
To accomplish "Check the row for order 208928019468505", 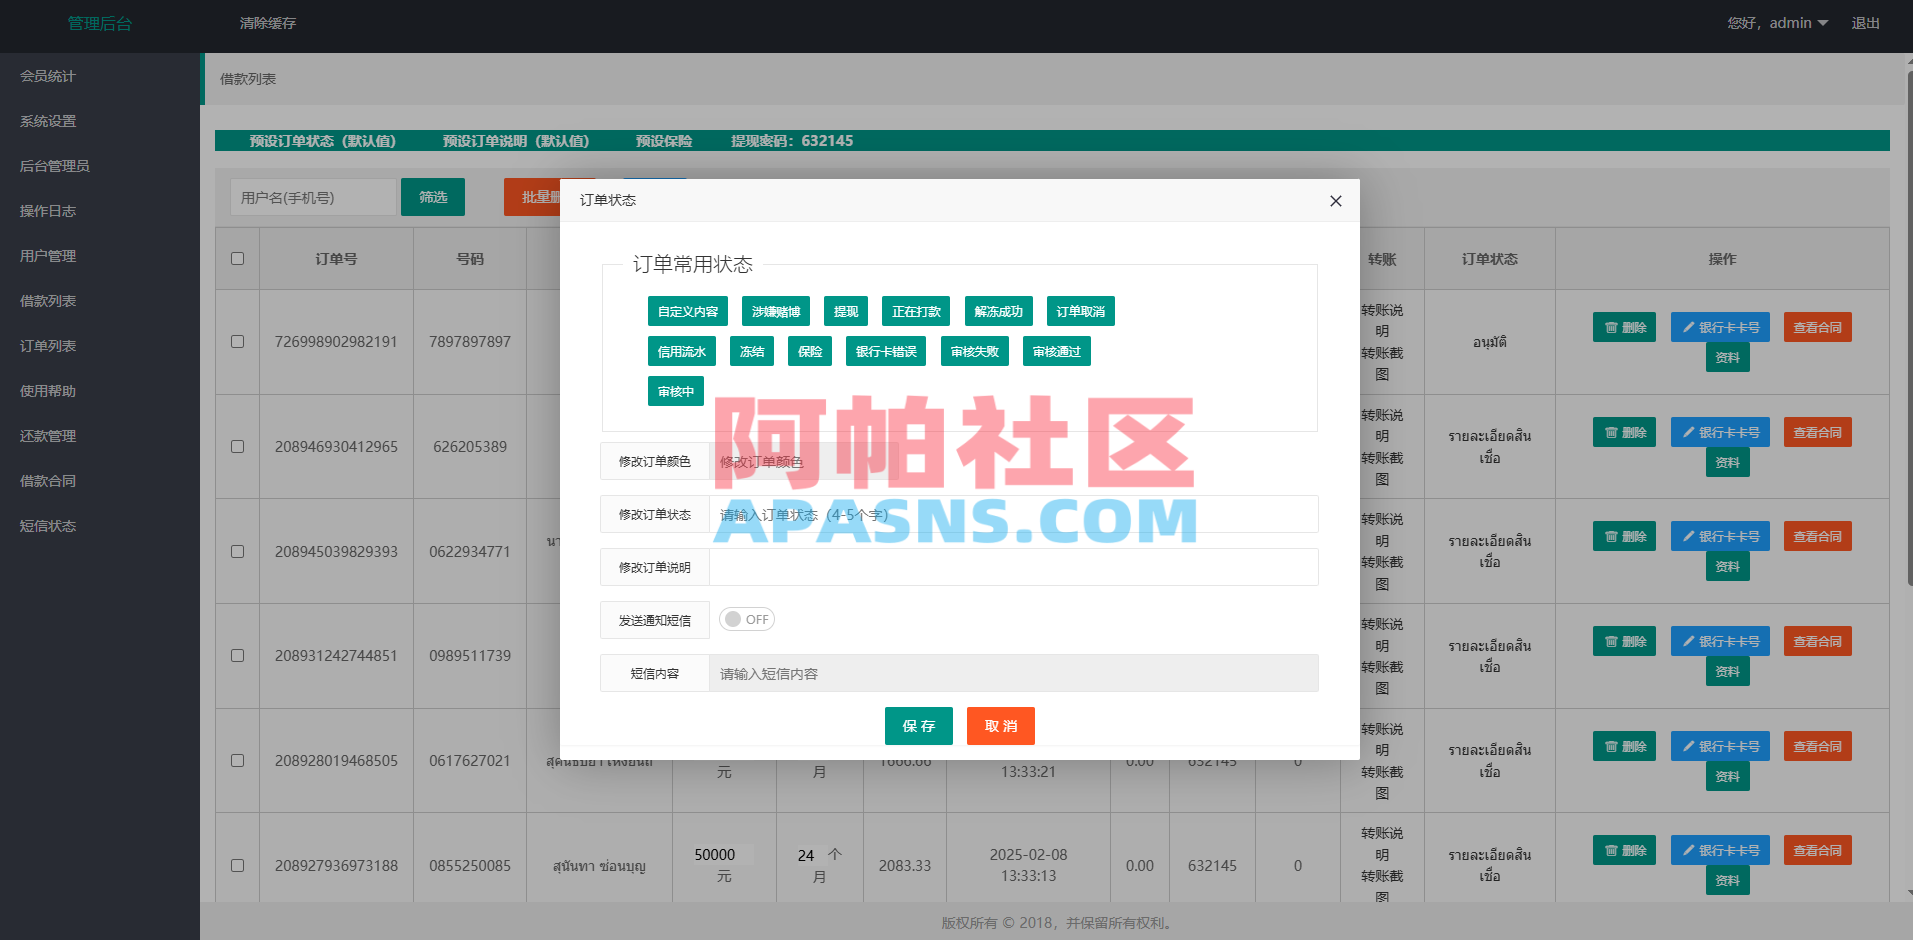I will tap(237, 760).
